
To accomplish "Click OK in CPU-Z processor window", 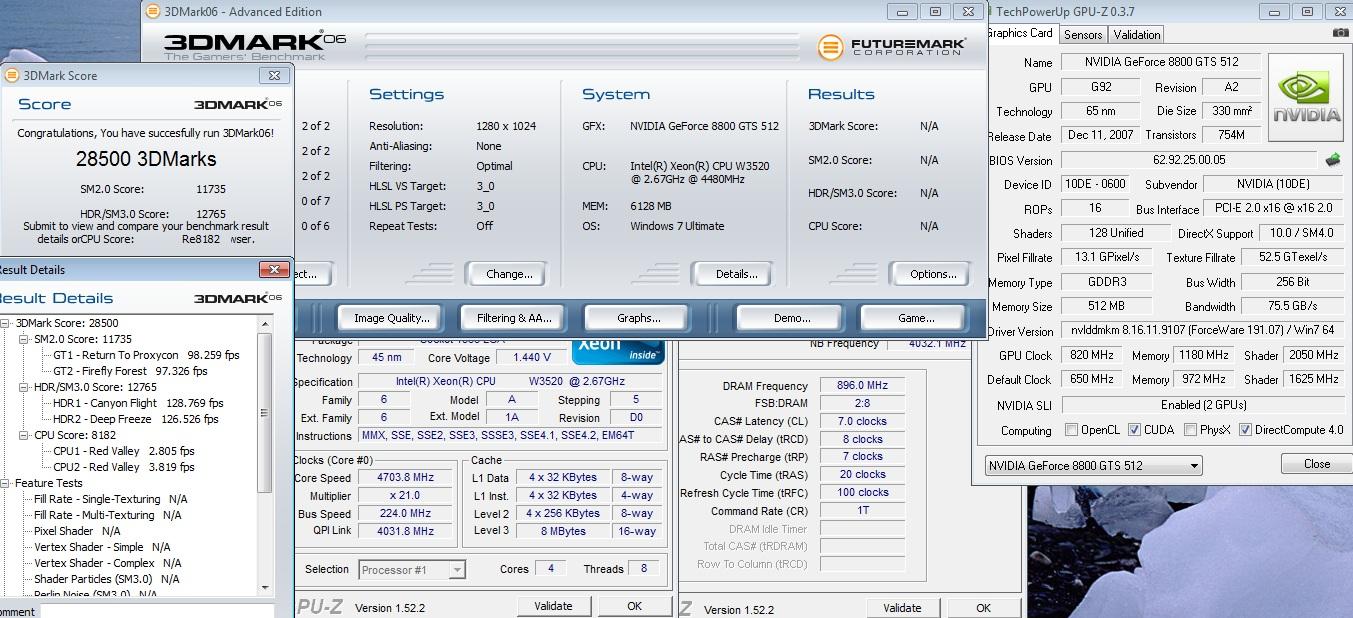I will click(x=634, y=606).
